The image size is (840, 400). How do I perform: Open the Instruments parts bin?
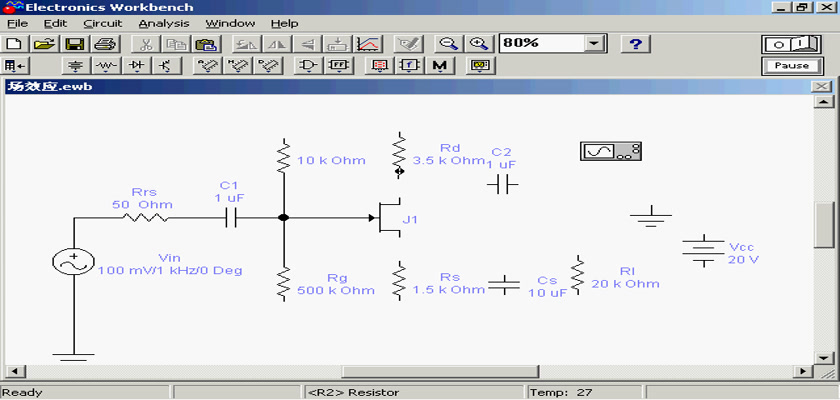point(480,66)
